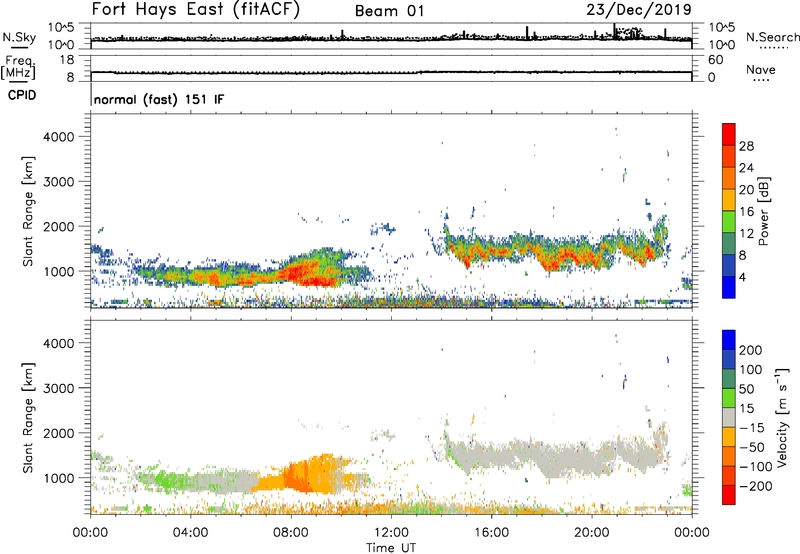This screenshot has width=800, height=554.
Task: Click the 'Nave' legend label
Action: pos(760,70)
